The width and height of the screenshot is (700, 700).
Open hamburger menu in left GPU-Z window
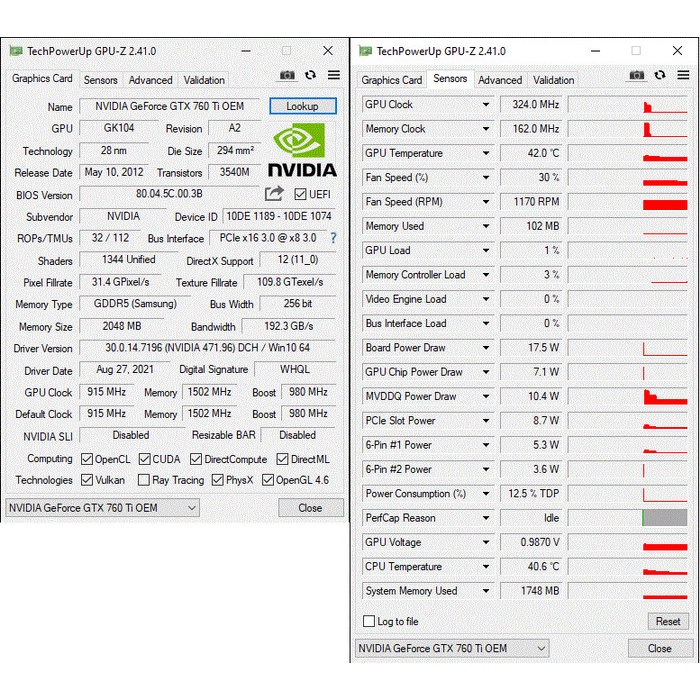point(333,75)
